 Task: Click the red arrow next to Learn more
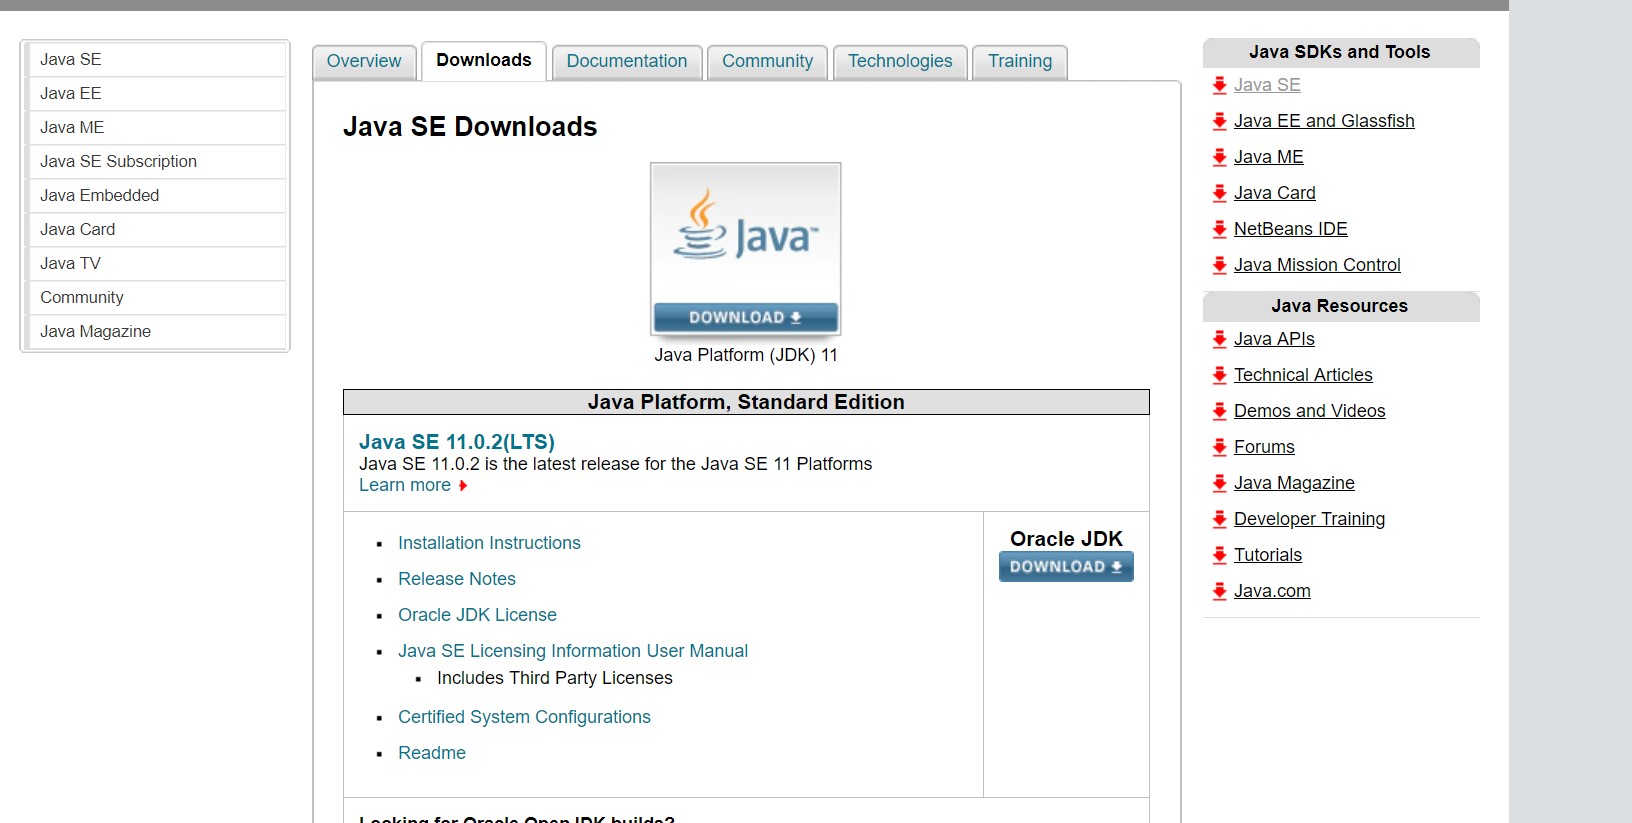pyautogui.click(x=463, y=486)
